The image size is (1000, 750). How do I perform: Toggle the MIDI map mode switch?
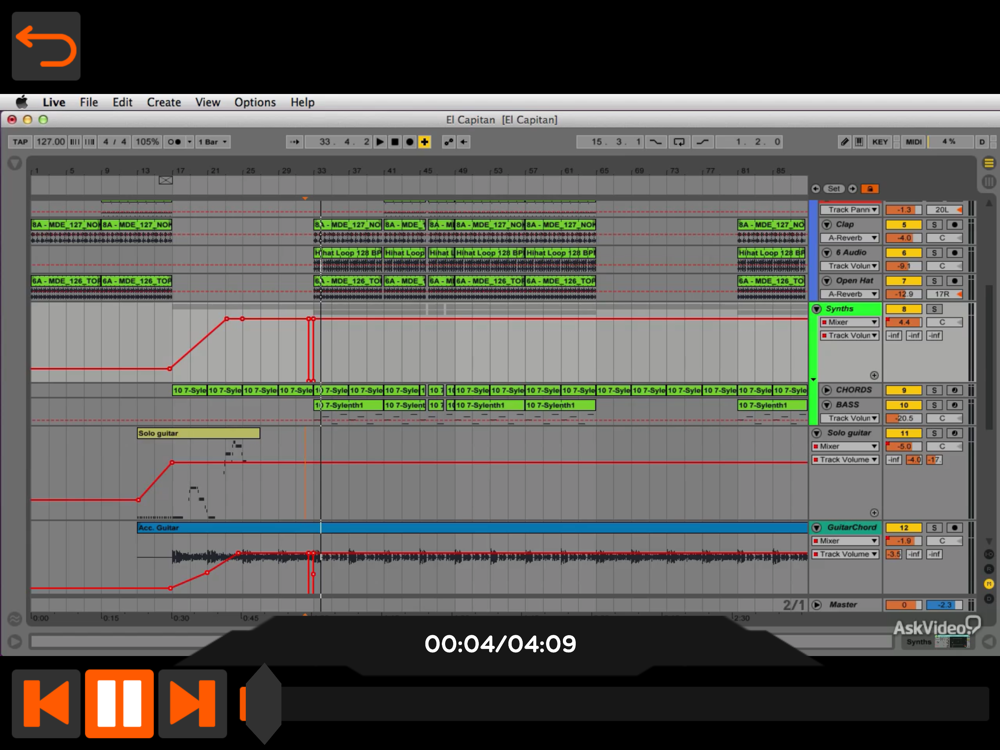(913, 142)
